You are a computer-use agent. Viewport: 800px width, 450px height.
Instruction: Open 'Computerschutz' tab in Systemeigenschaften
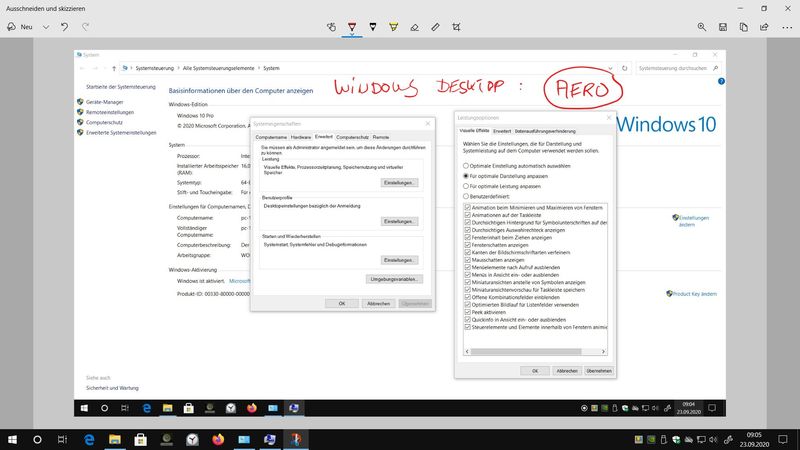click(353, 137)
